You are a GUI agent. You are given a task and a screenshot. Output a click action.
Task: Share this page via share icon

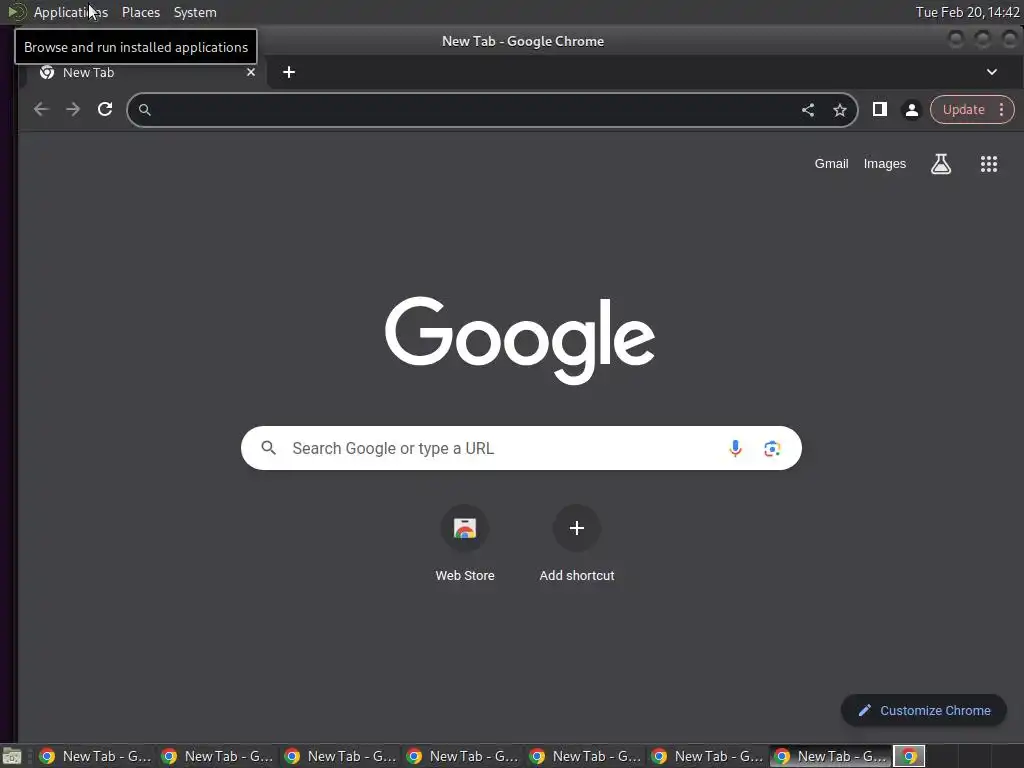pos(808,110)
